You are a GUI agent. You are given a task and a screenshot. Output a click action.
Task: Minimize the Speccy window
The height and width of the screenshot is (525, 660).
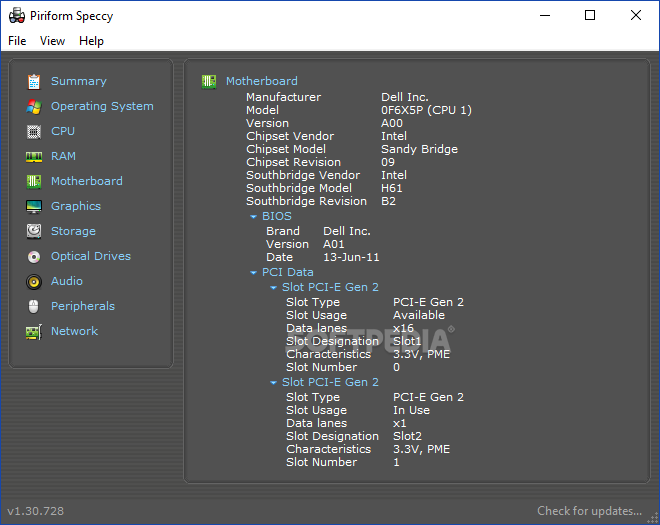[x=545, y=16]
